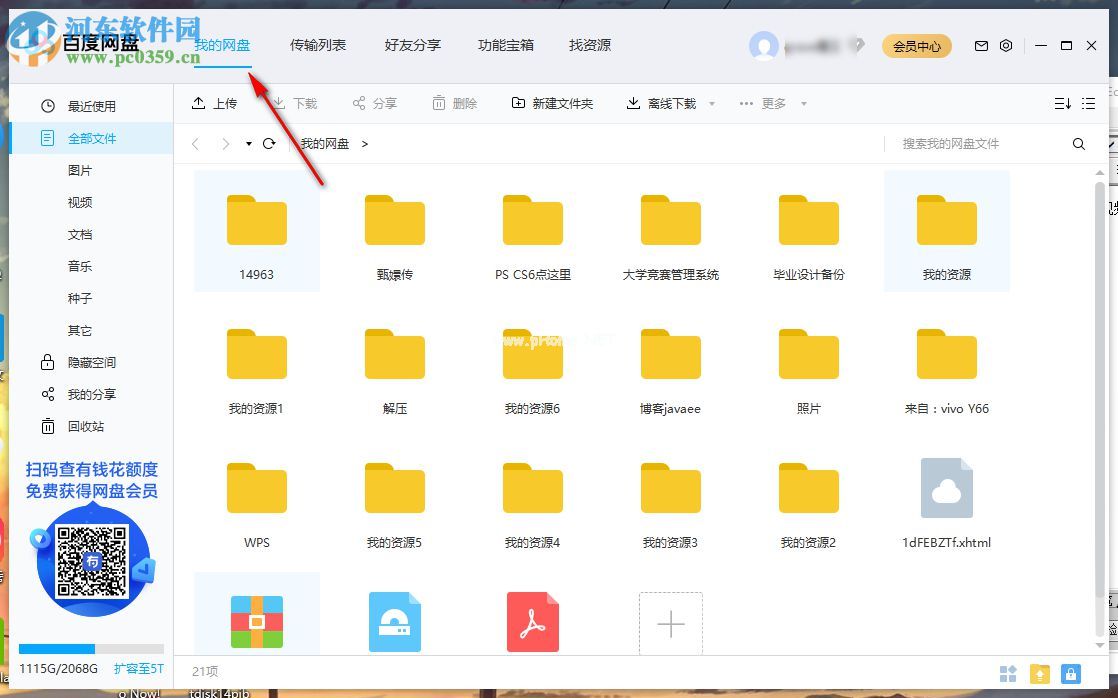The width and height of the screenshot is (1118, 698).
Task: Click the 会员中心 button
Action: pyautogui.click(x=917, y=46)
